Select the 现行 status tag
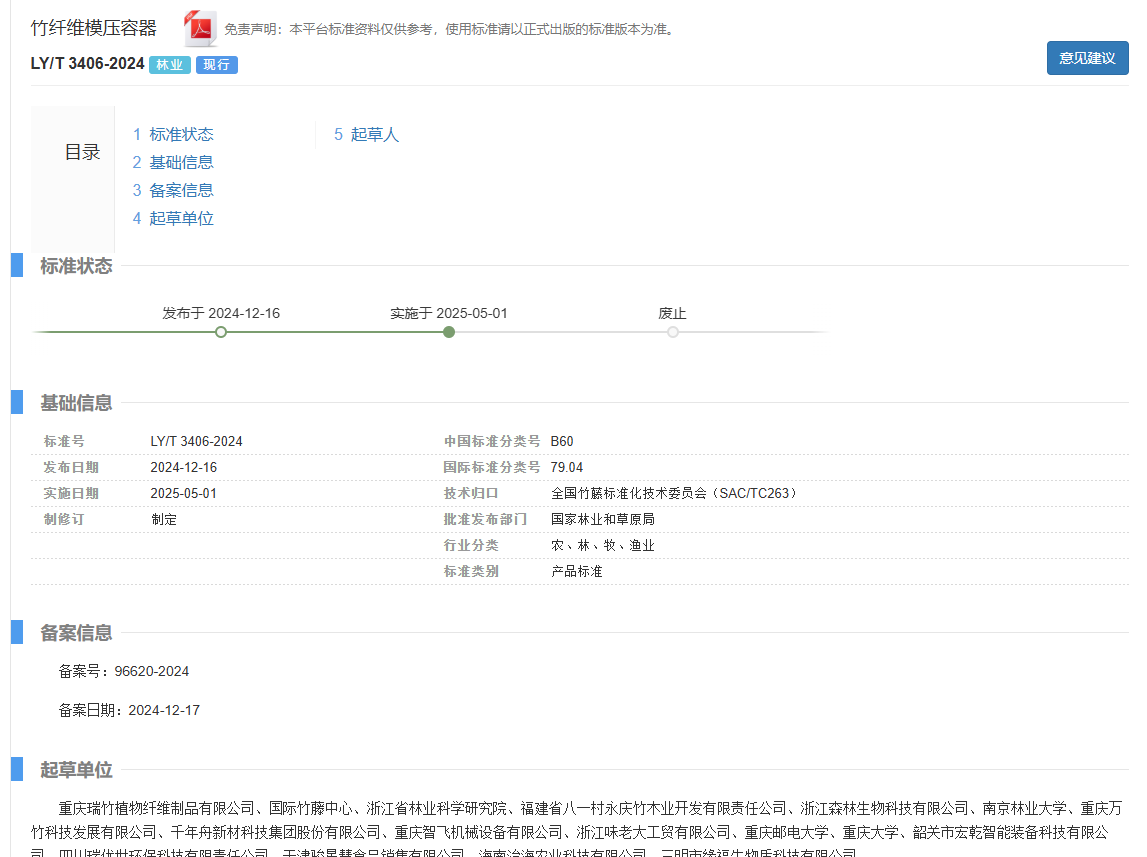This screenshot has width=1147, height=857. tap(217, 64)
